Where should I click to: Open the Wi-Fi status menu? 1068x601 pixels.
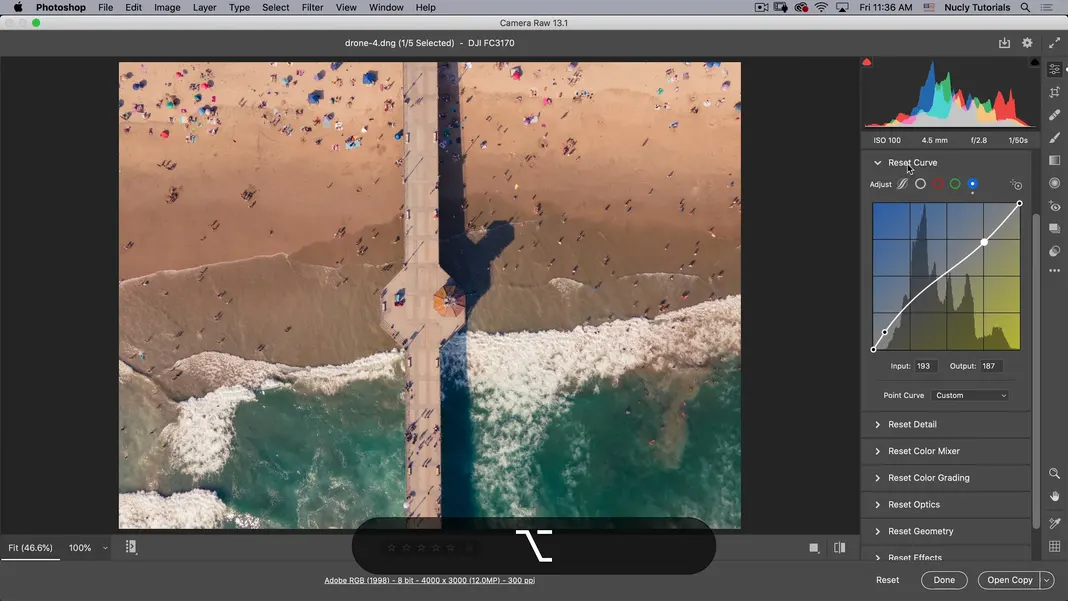point(821,7)
